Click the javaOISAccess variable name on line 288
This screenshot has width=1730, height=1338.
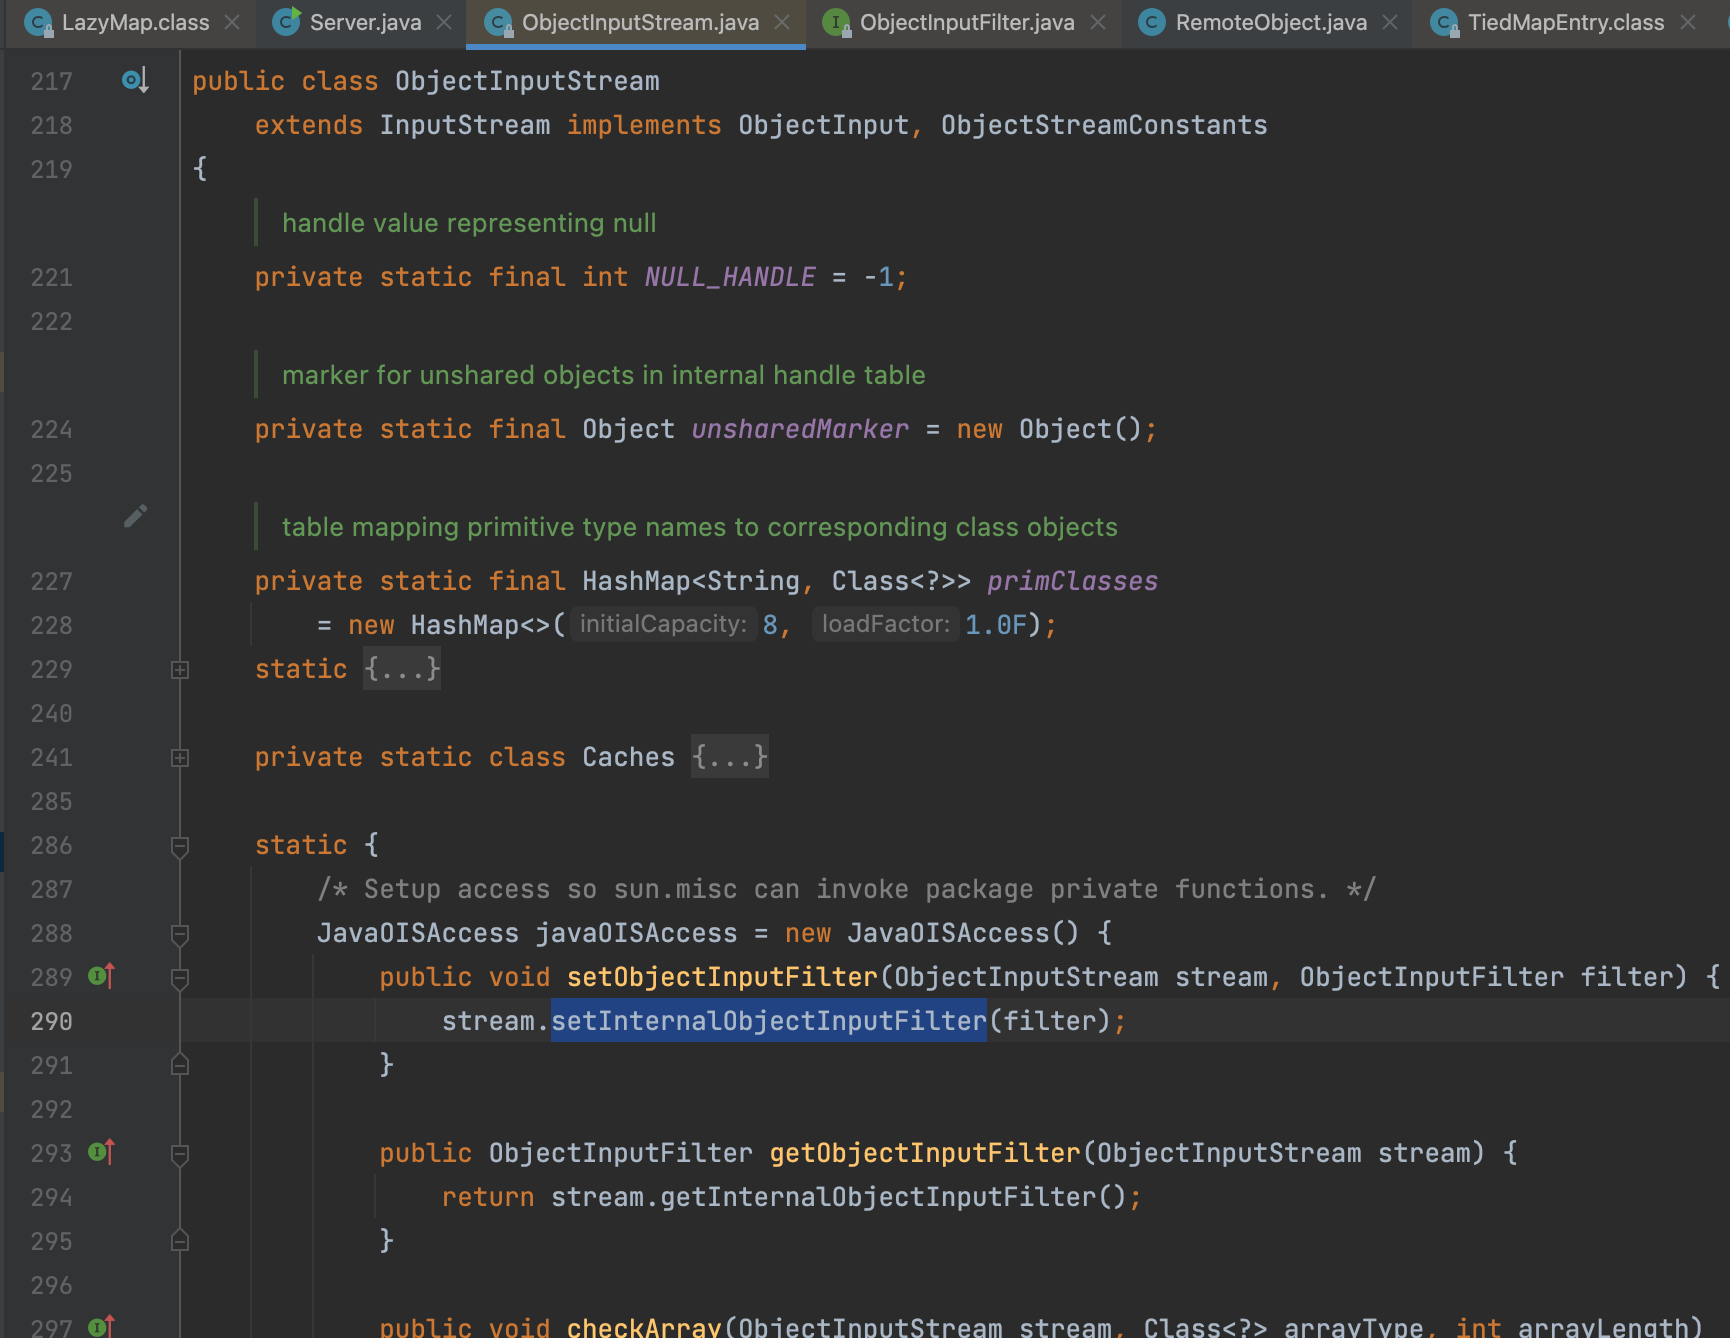[636, 932]
